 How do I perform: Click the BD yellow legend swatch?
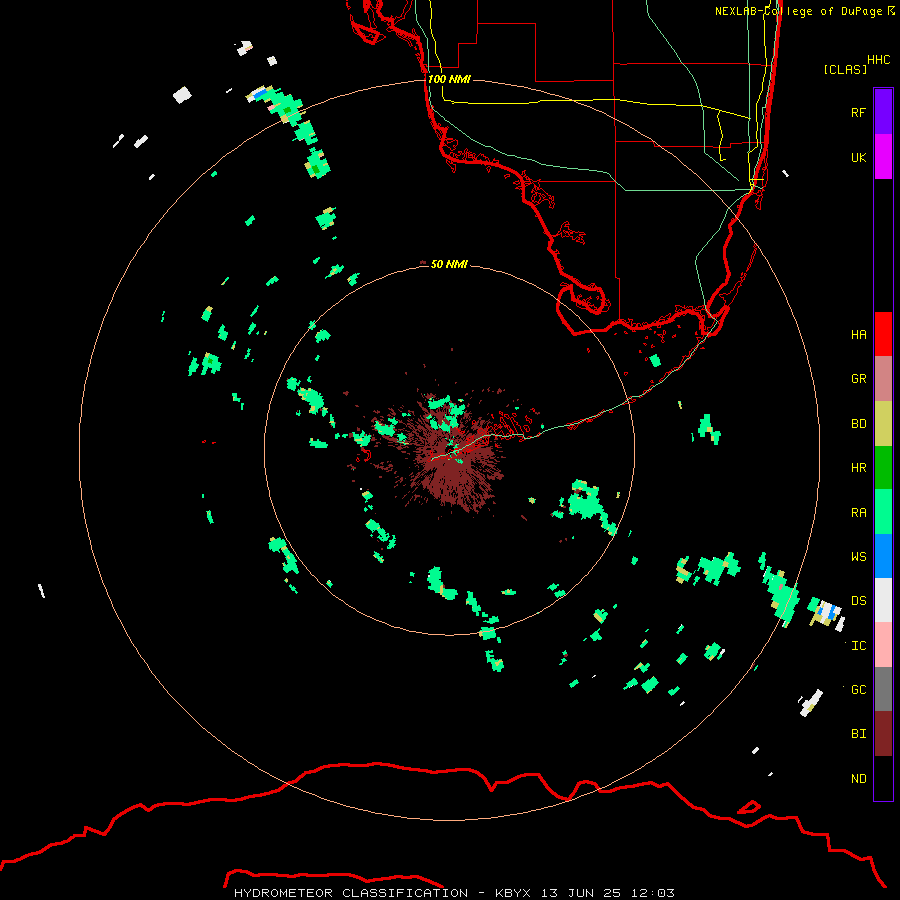(x=883, y=423)
